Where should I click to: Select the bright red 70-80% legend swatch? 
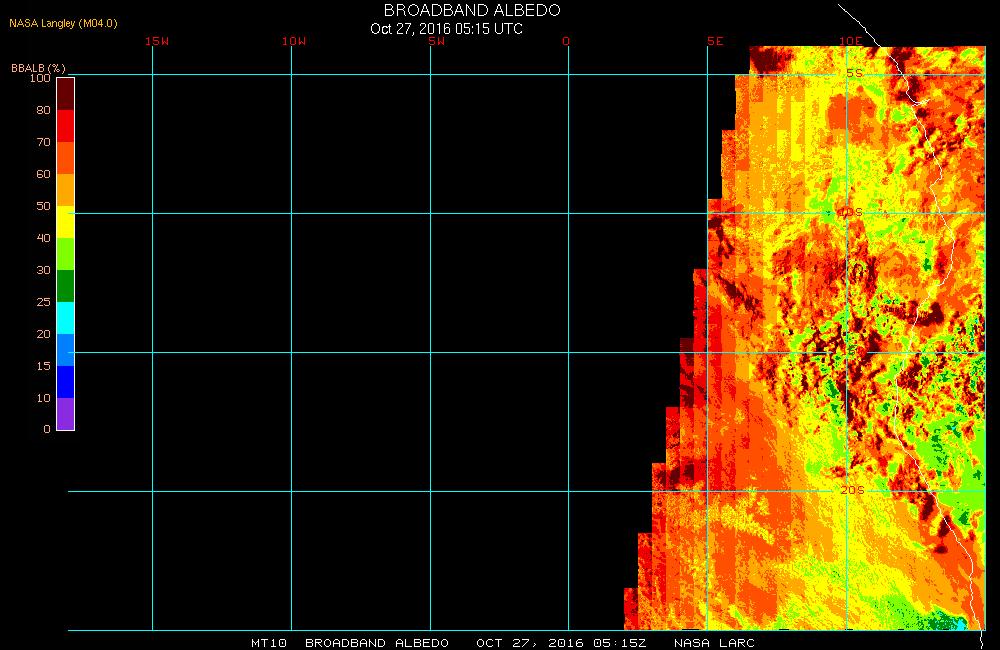(65, 126)
